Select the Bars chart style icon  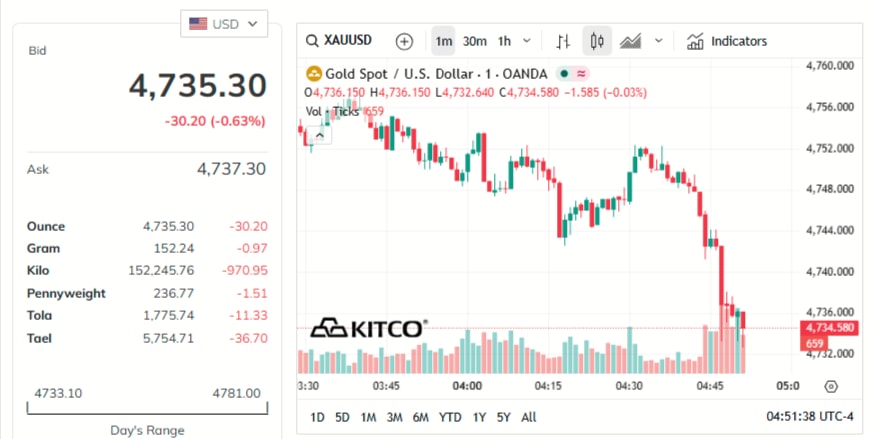pyautogui.click(x=563, y=41)
